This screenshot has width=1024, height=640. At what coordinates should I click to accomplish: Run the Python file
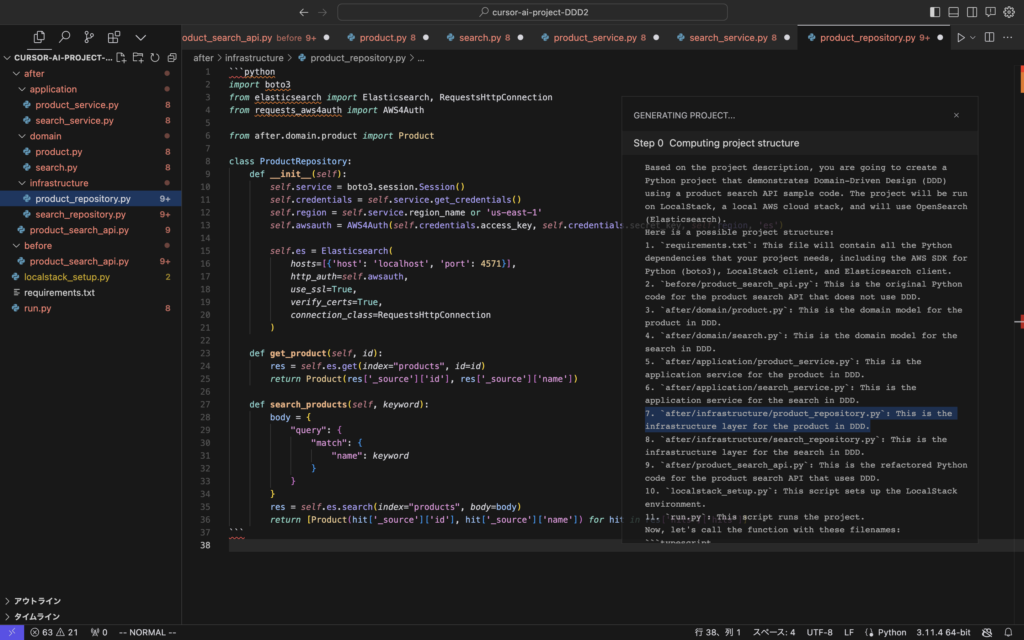(x=961, y=37)
